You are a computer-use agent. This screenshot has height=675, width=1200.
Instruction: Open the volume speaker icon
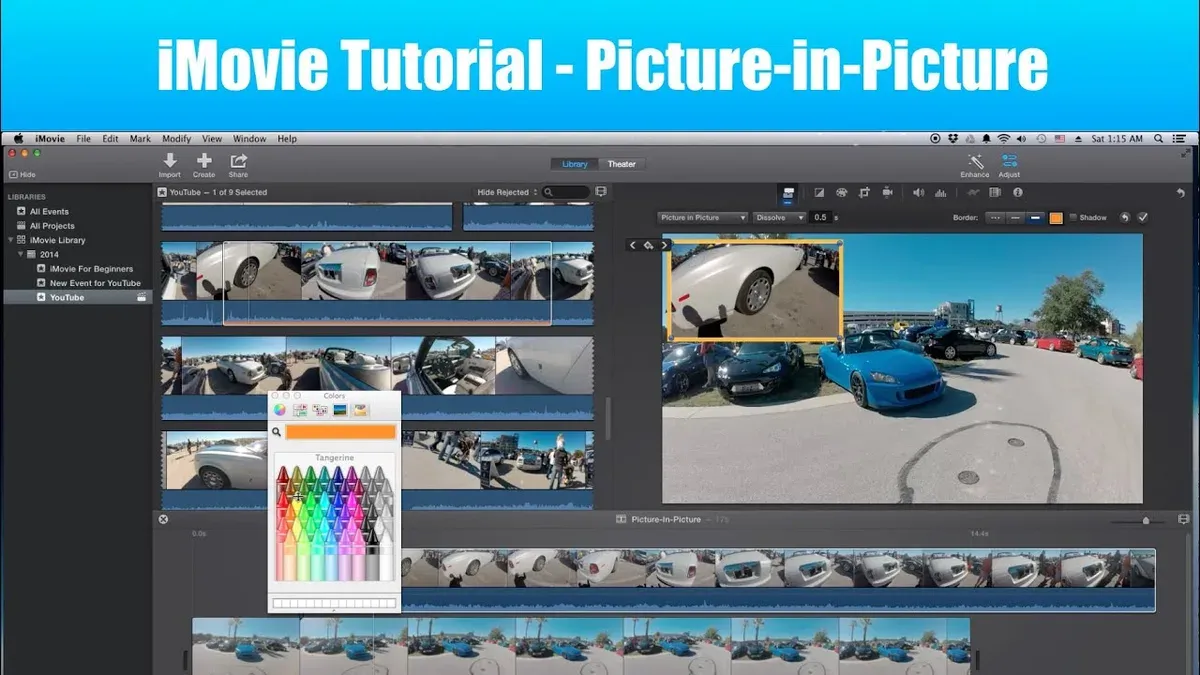tap(918, 192)
